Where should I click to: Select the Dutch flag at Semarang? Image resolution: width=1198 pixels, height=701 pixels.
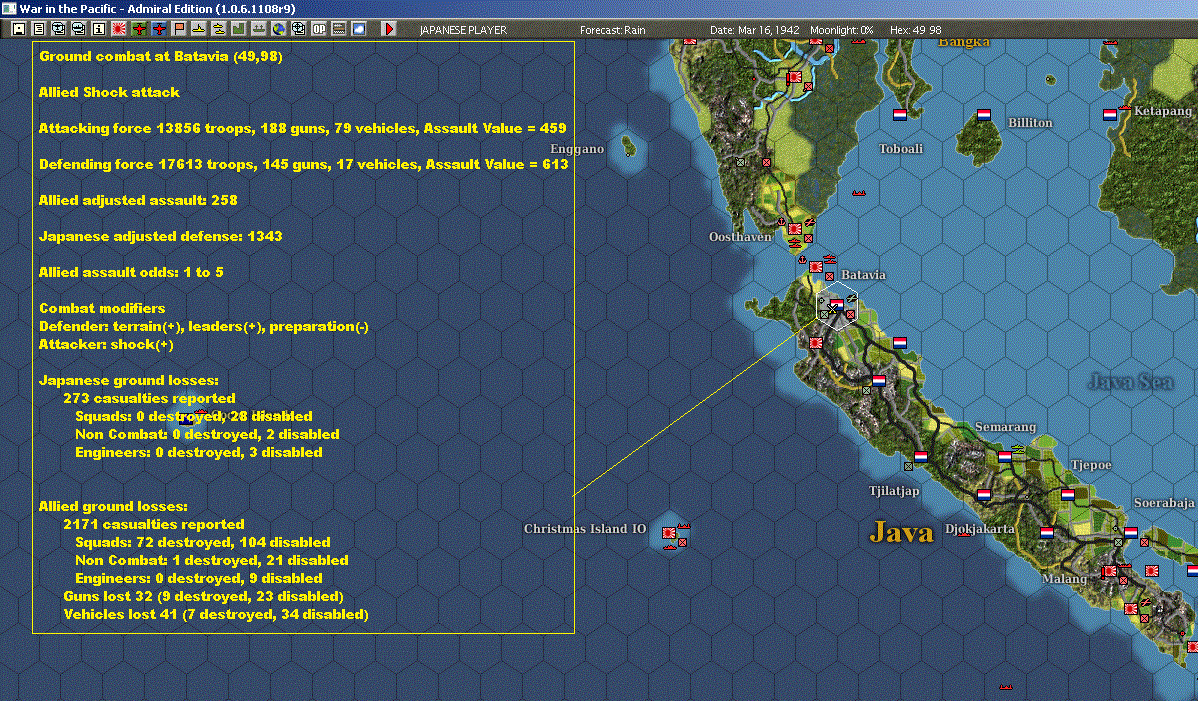[x=1005, y=457]
